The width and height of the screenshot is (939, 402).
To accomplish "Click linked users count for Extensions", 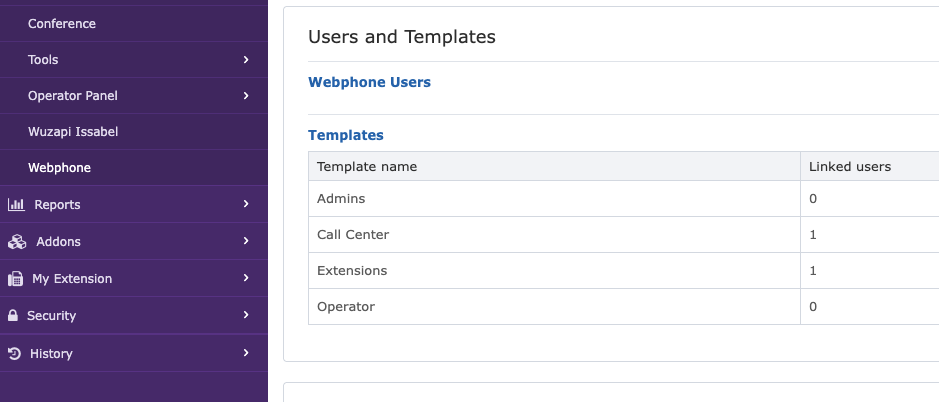I will 813,271.
